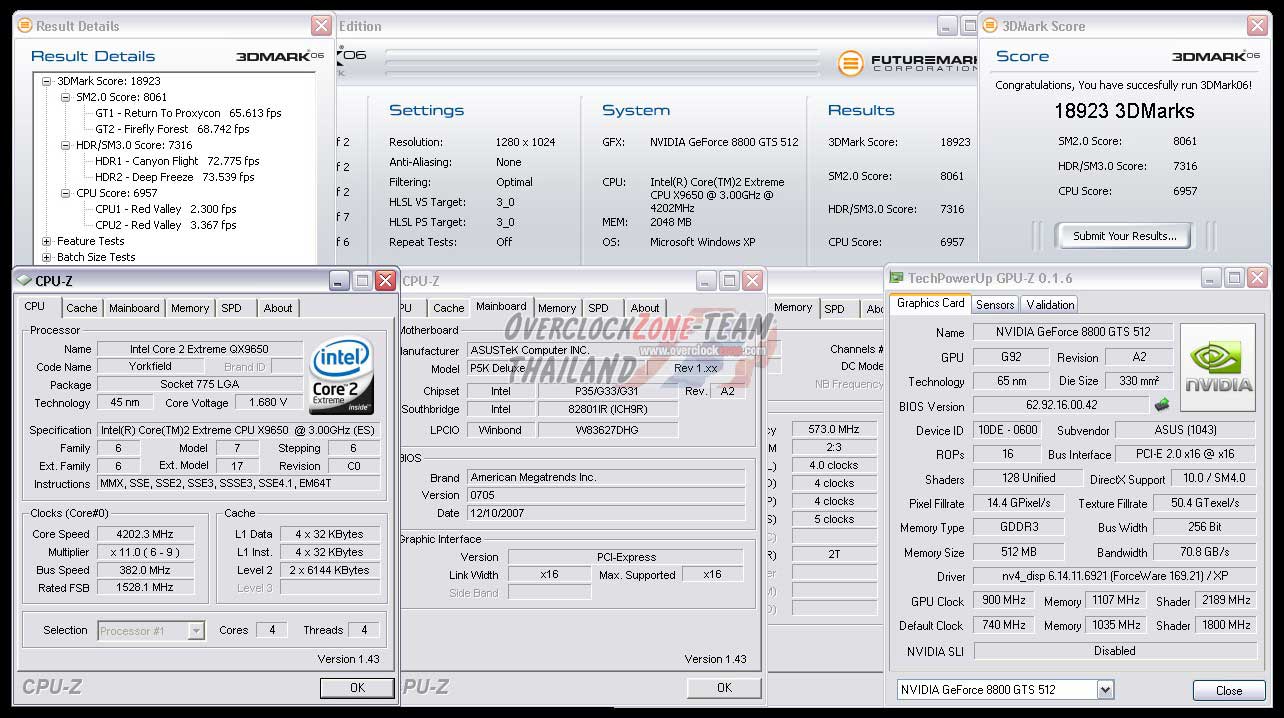Select CPU1 - Red Valley 2.300 fps
The height and width of the screenshot is (718, 1284).
coord(166,209)
